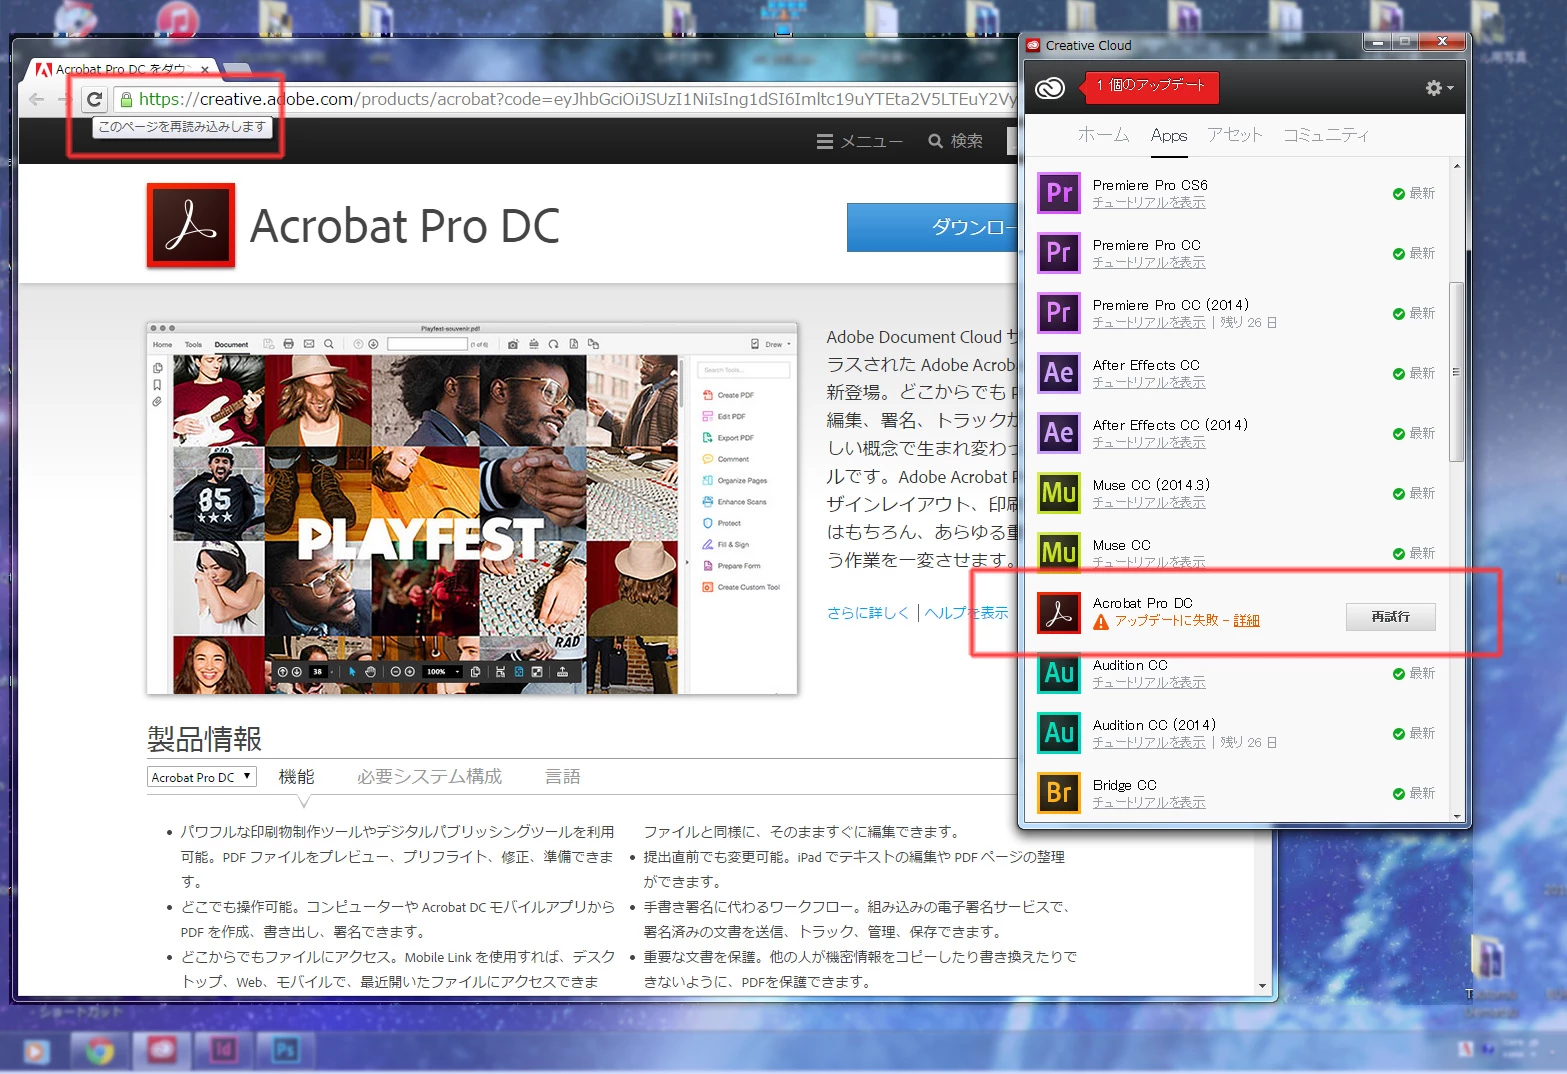This screenshot has height=1074, width=1567.
Task: Open the tutorial link under After Effects CC
Action: 1149,383
